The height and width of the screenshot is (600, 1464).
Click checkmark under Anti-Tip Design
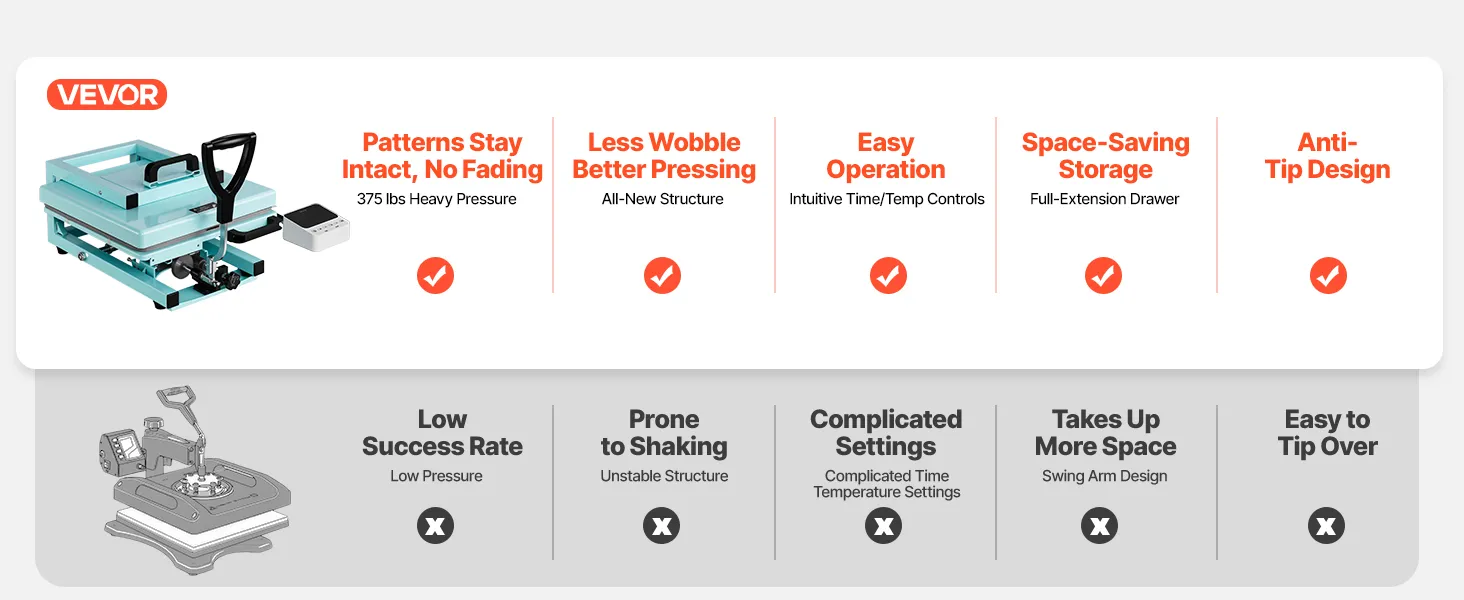coord(1328,275)
